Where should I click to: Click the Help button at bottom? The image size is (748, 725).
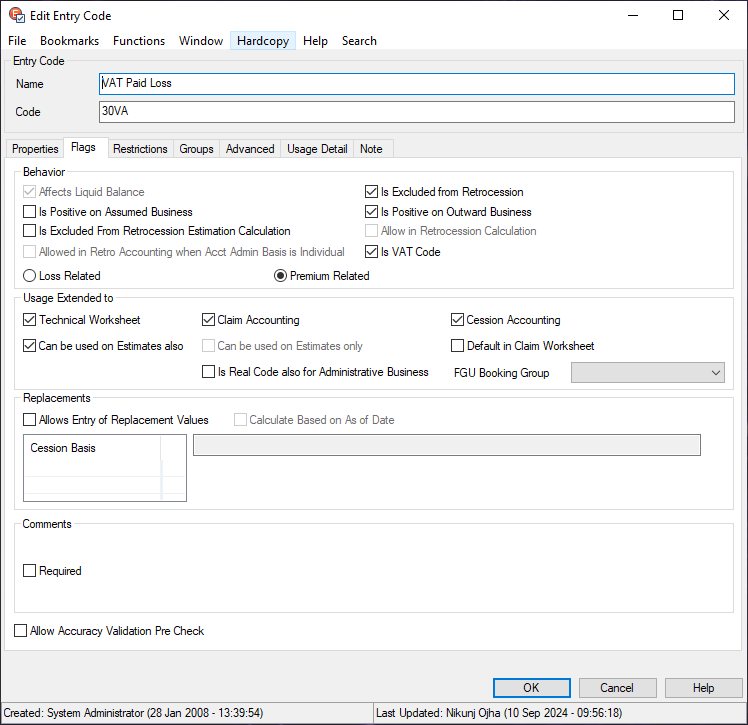[703, 688]
